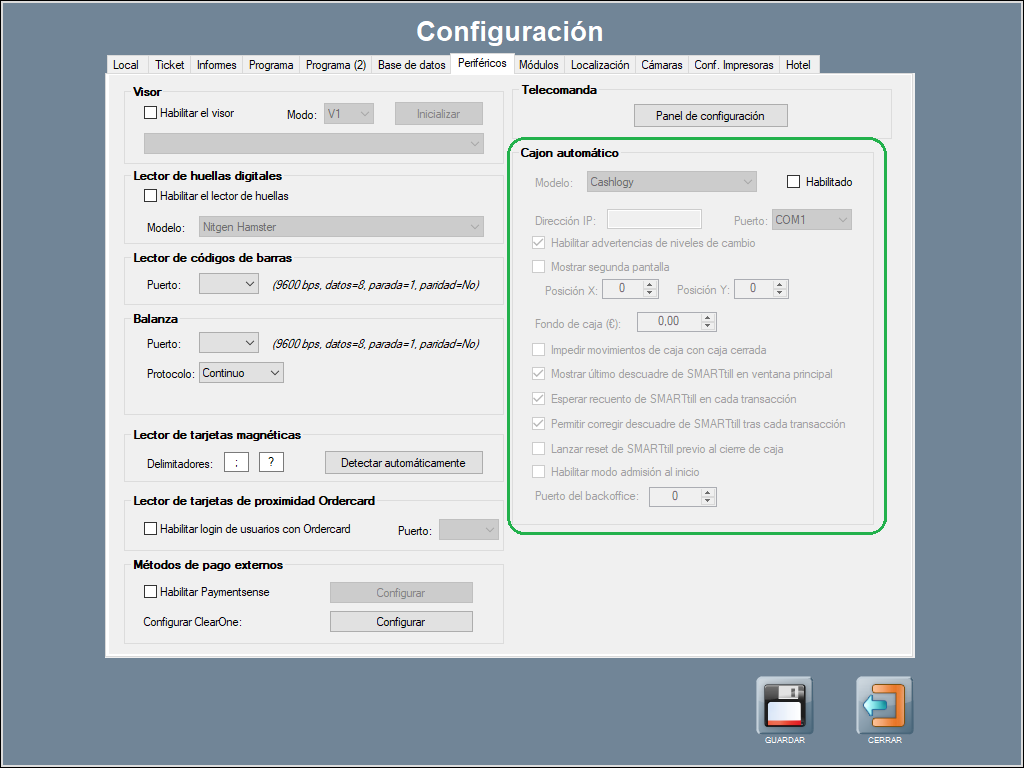Tick Habilitar login de usuarios con Ordercard

pos(152,529)
